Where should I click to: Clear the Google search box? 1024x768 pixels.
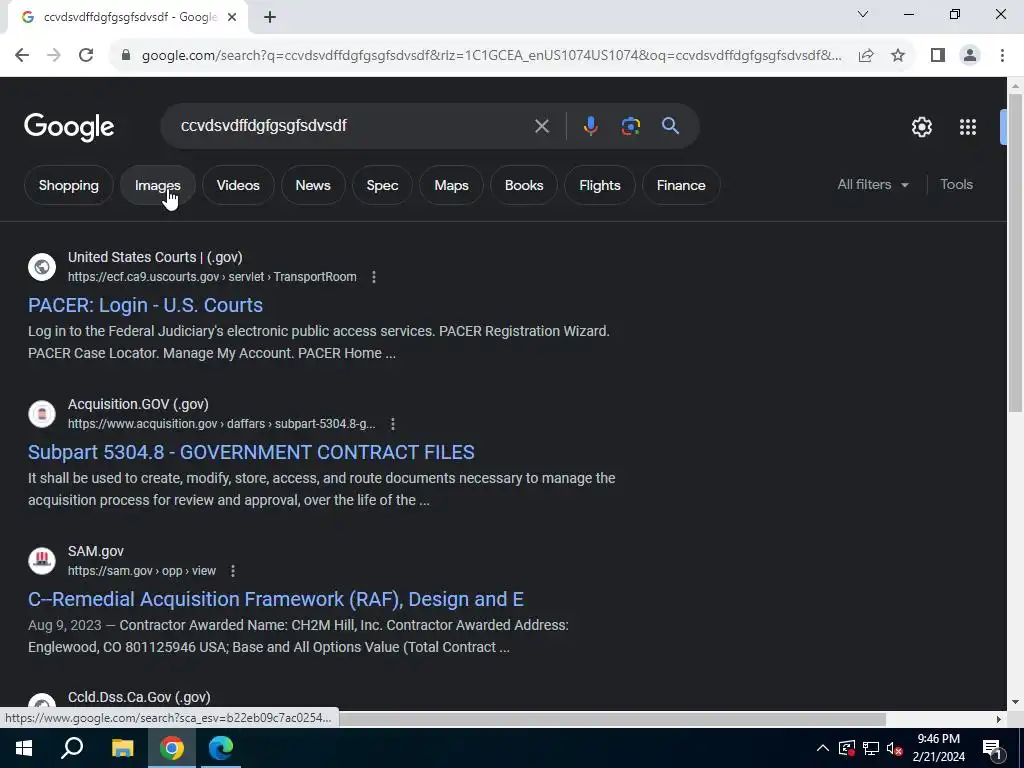pos(541,126)
